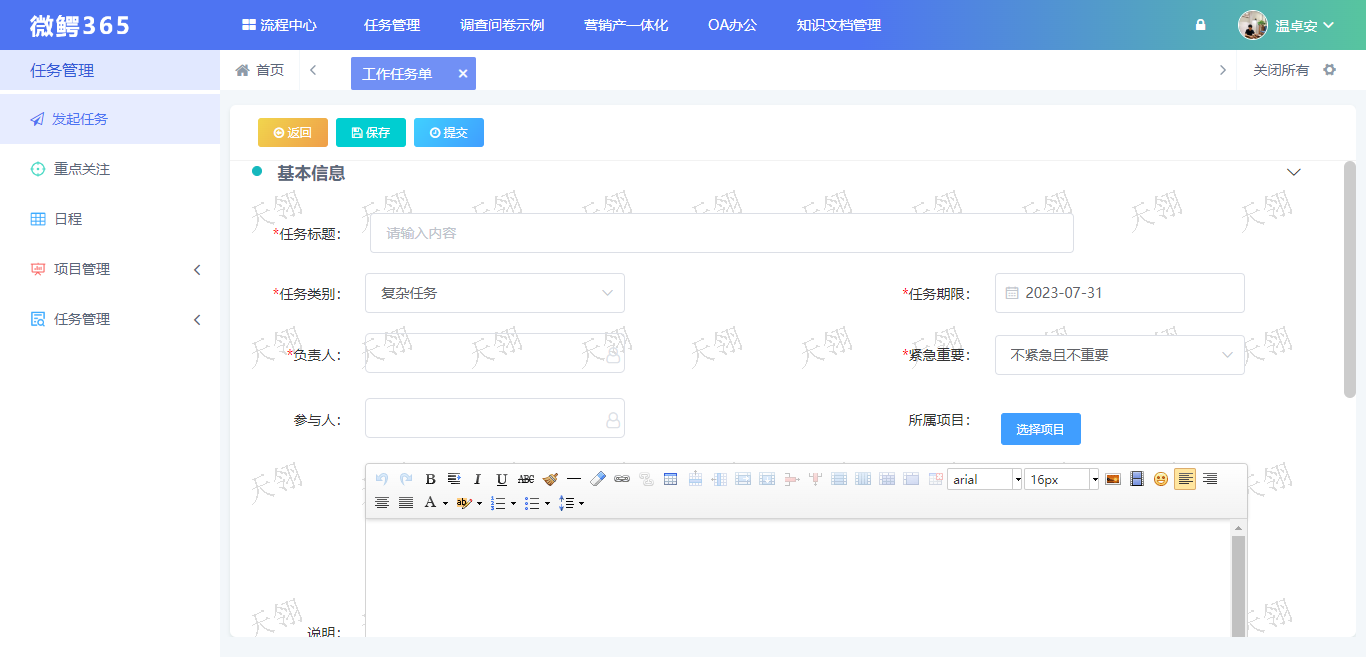Open the font color picker A icon
Image resolution: width=1366 pixels, height=657 pixels.
(x=431, y=502)
